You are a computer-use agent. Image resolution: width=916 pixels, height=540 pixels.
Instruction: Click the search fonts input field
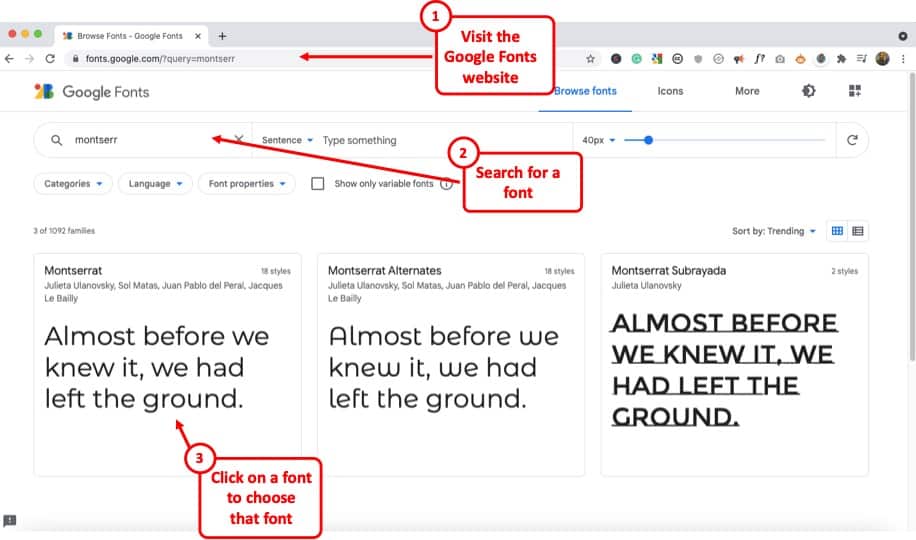pos(143,140)
